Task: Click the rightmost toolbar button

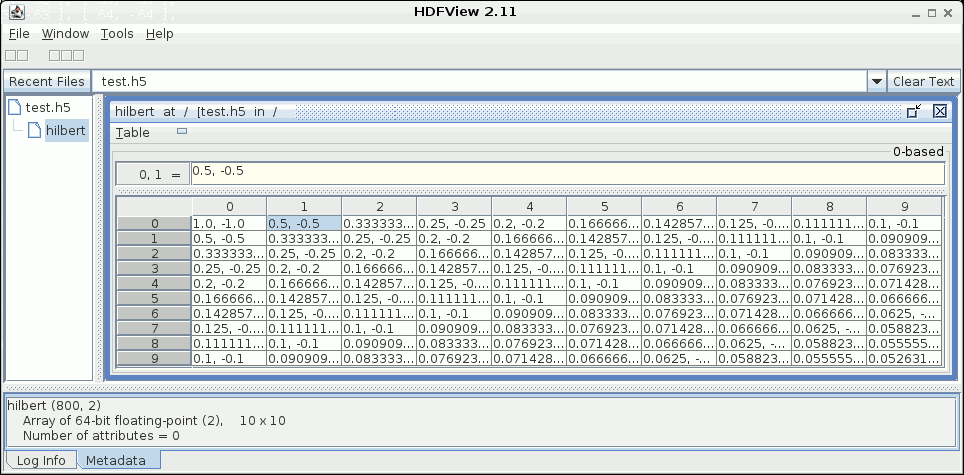Action: tap(80, 56)
